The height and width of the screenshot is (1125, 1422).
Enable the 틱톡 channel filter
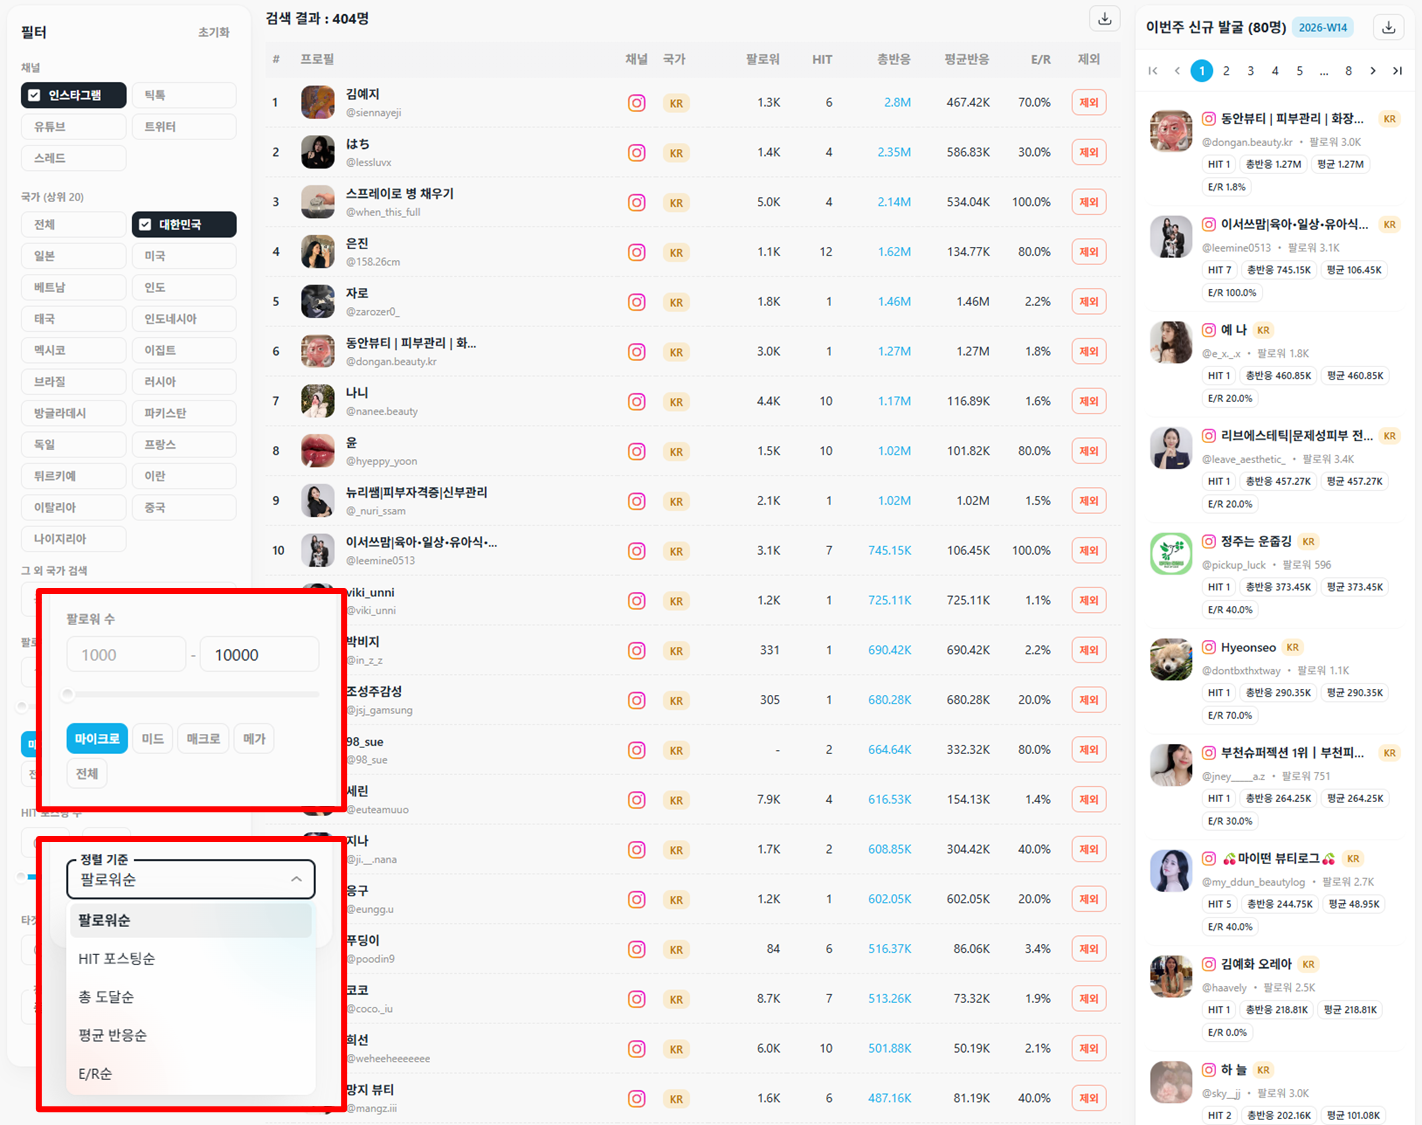[184, 95]
